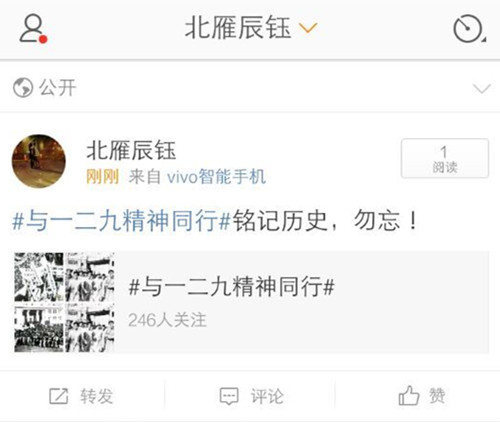Tap the 转发 label in bottom bar

pos(96,396)
